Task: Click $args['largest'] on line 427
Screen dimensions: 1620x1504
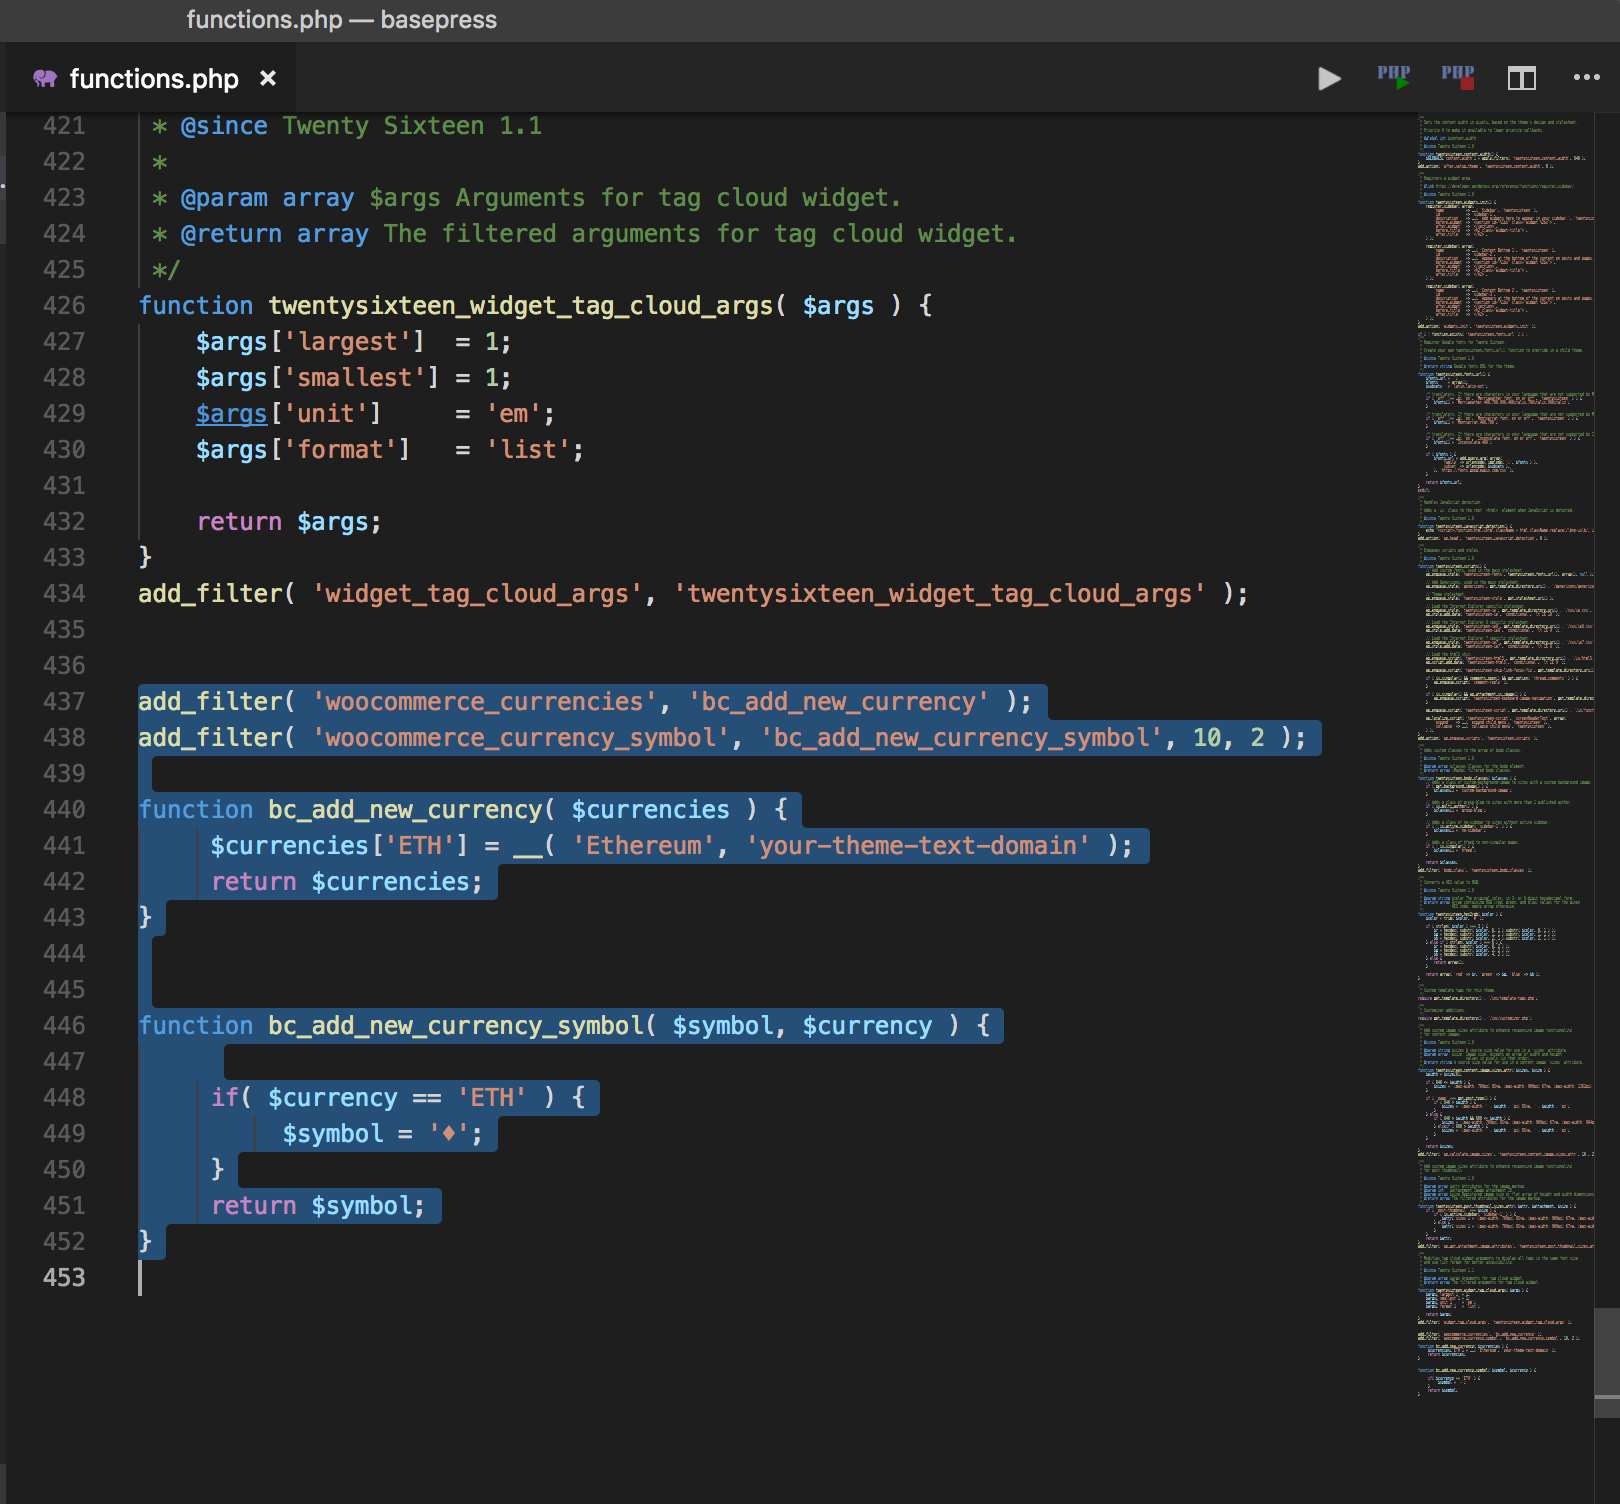Action: point(311,342)
